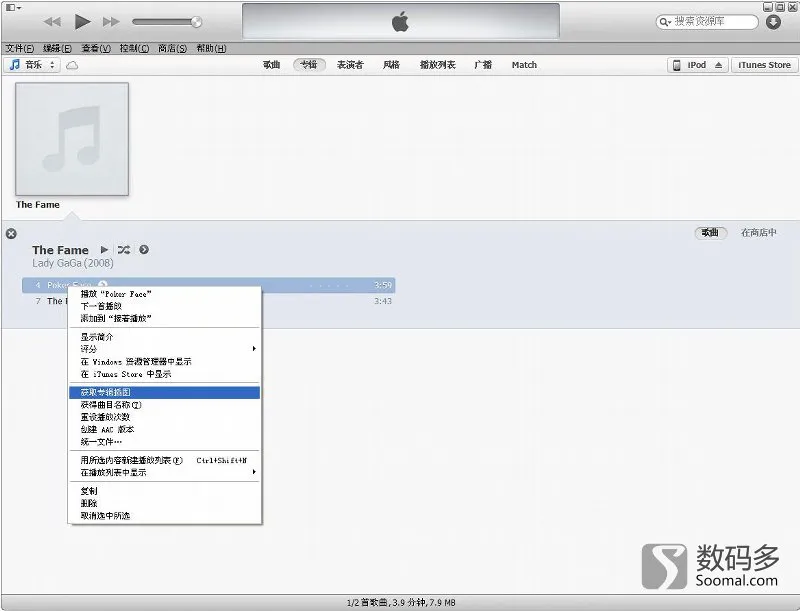This screenshot has width=800, height=611.
Task: Skip ahead with the next track button
Action: [111, 22]
